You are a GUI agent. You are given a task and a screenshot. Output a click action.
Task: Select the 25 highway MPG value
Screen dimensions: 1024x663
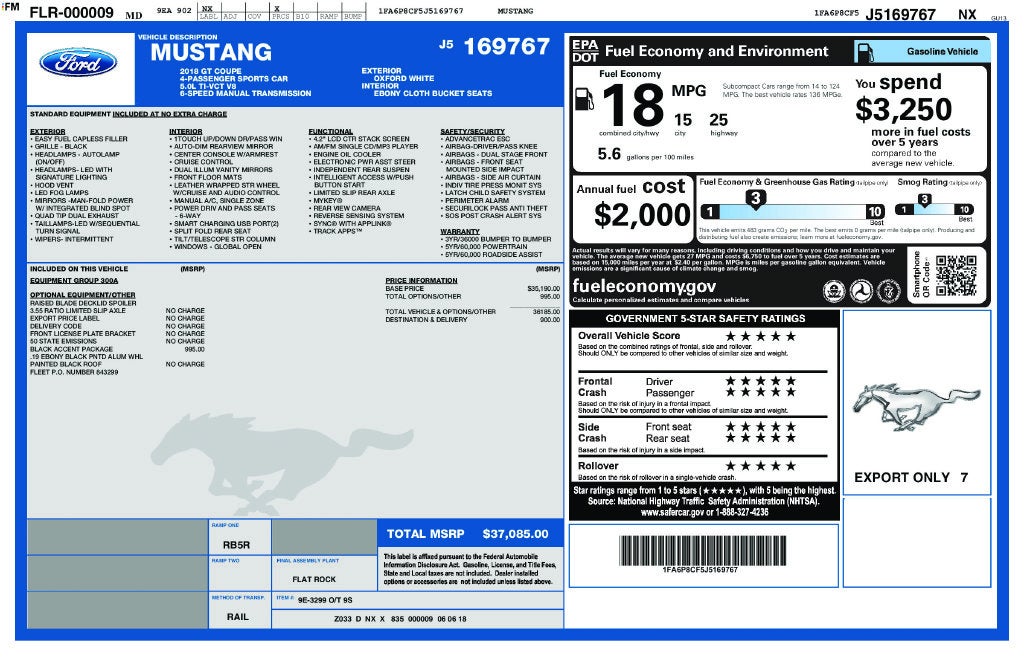718,120
